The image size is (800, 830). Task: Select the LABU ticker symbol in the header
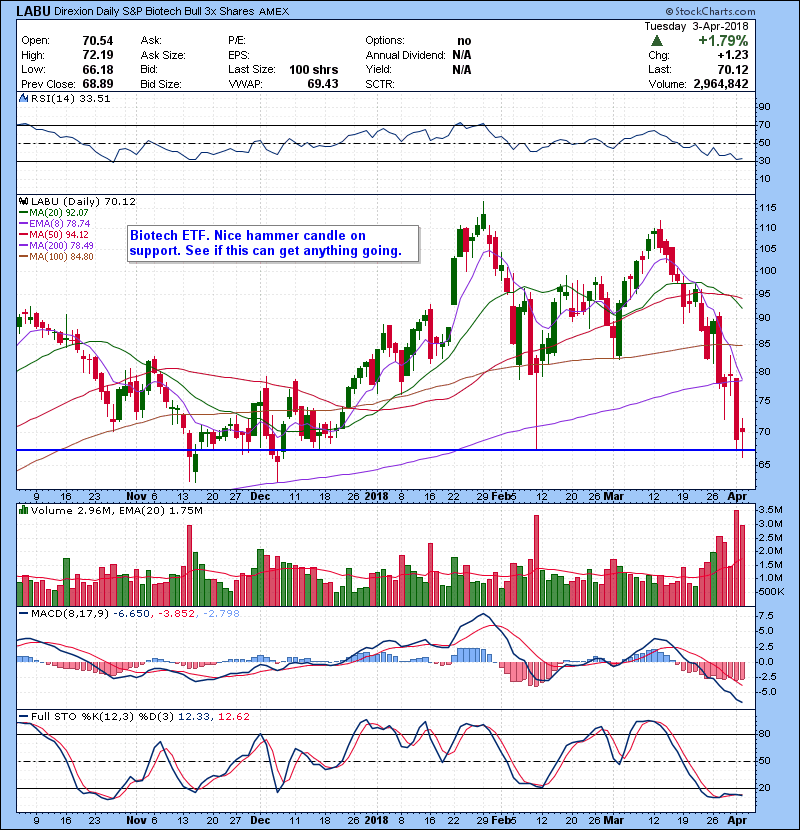[34, 11]
